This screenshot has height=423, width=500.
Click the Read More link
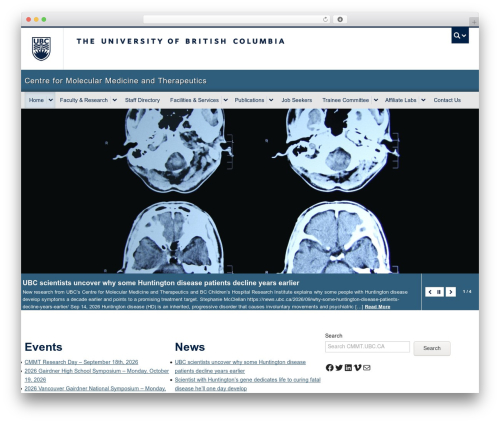pyautogui.click(x=377, y=307)
